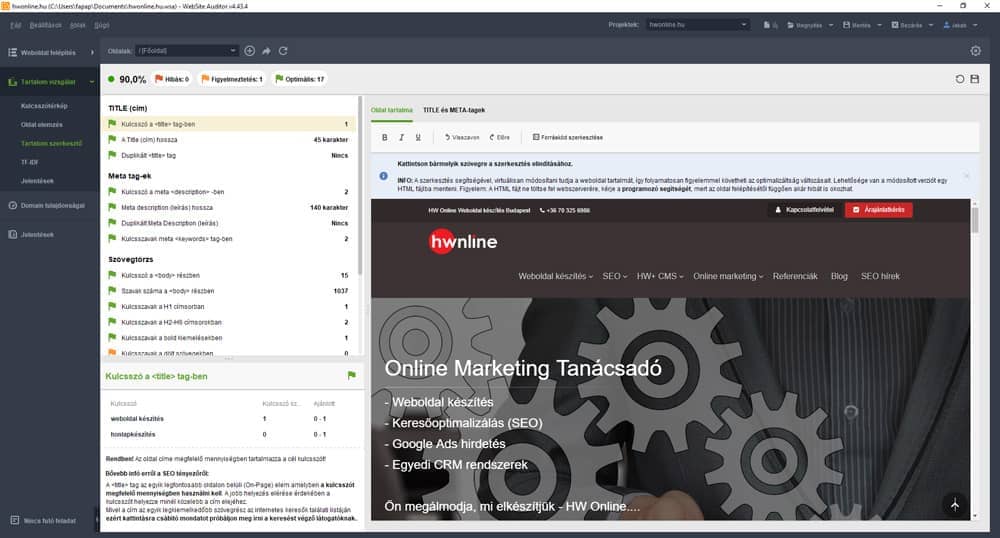Expand the user account dropdown arrow
Viewport: 1000px width, 538px height.
pyautogui.click(x=975, y=25)
